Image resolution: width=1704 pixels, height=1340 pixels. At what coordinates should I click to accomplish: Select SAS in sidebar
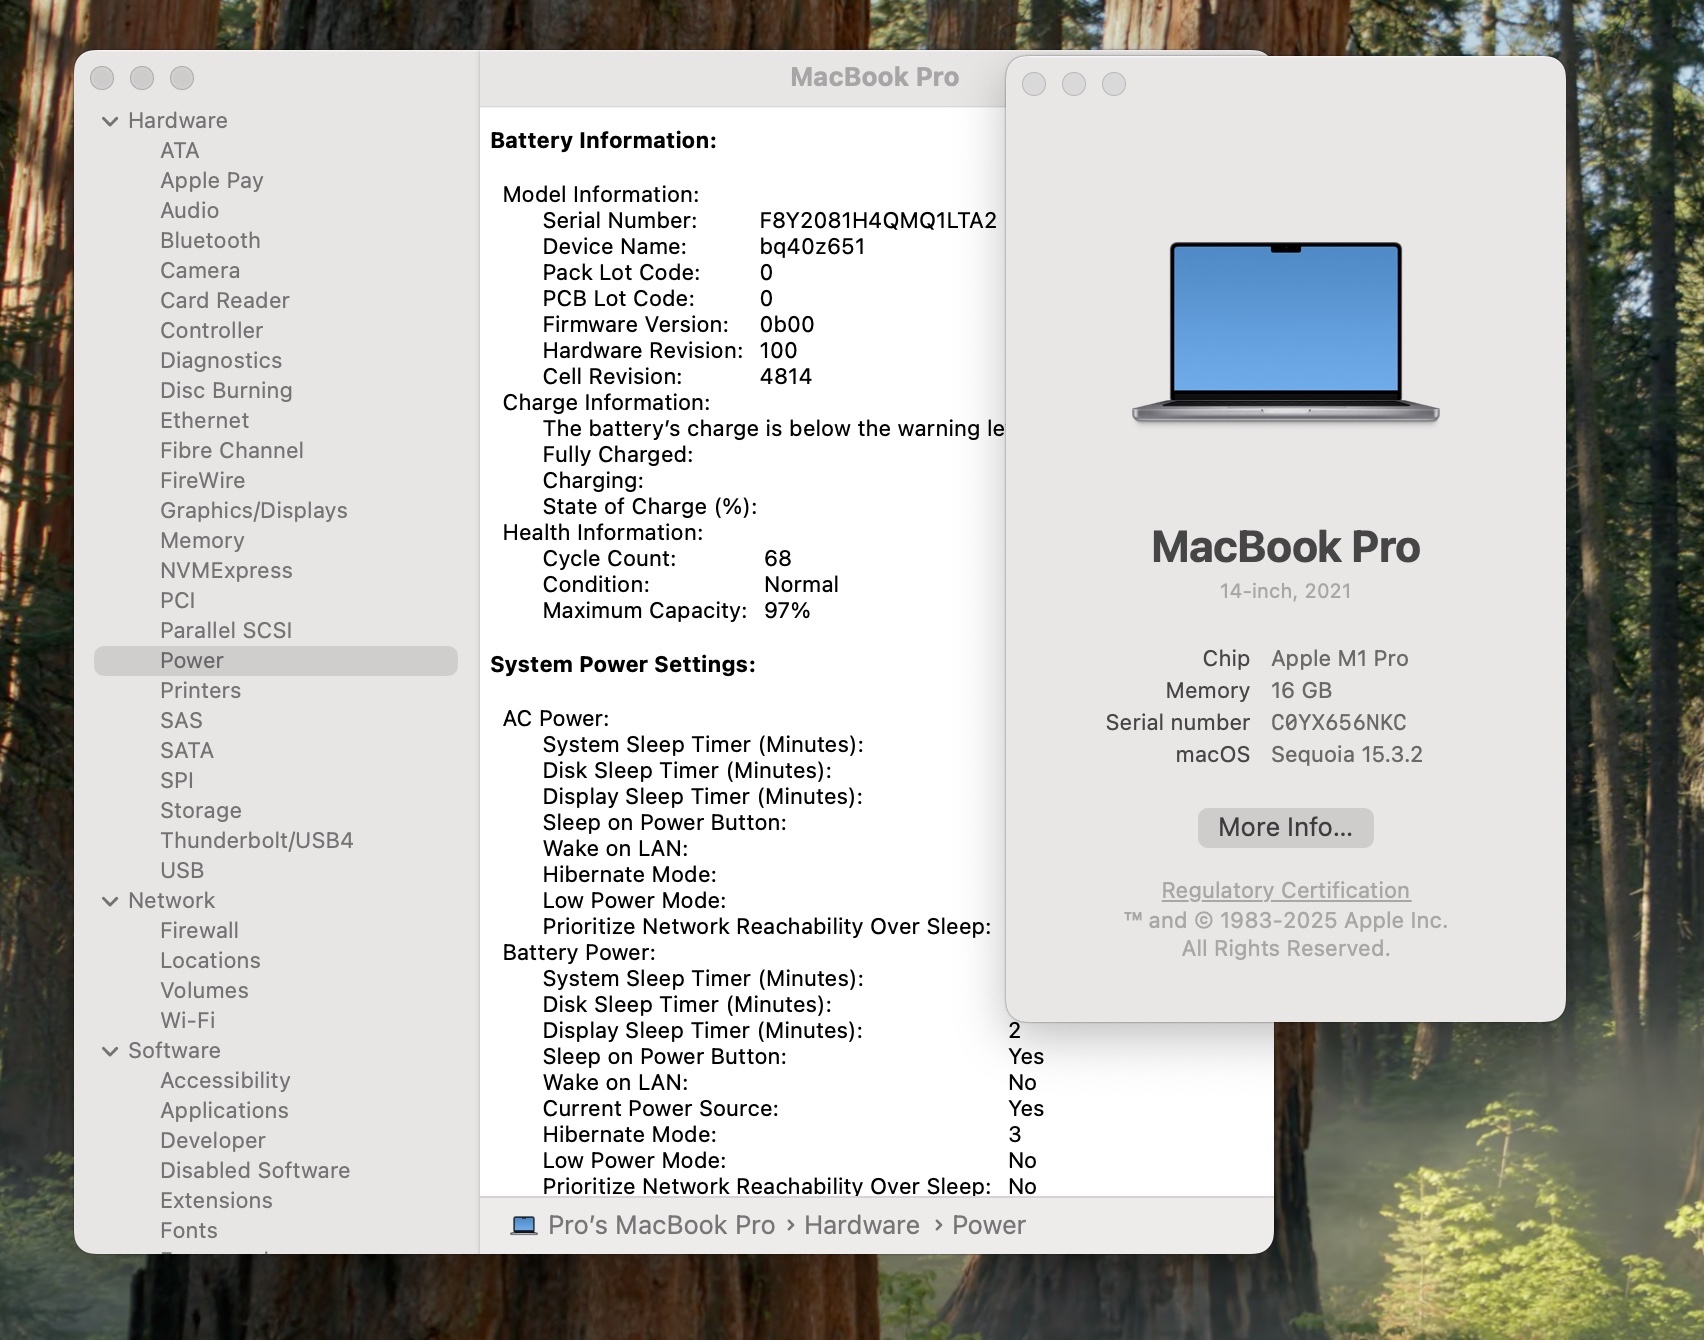click(x=182, y=721)
